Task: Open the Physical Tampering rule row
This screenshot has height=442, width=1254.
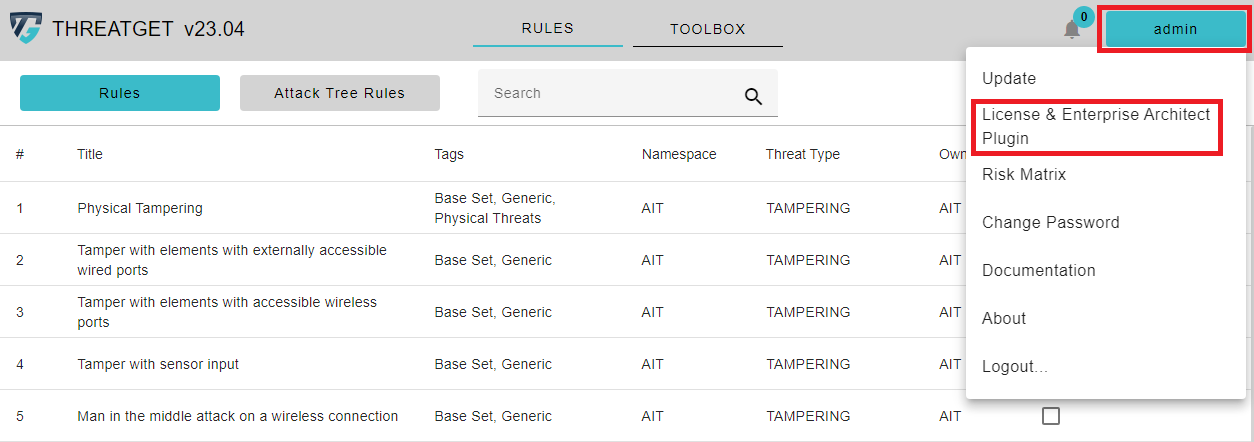Action: [x=140, y=208]
